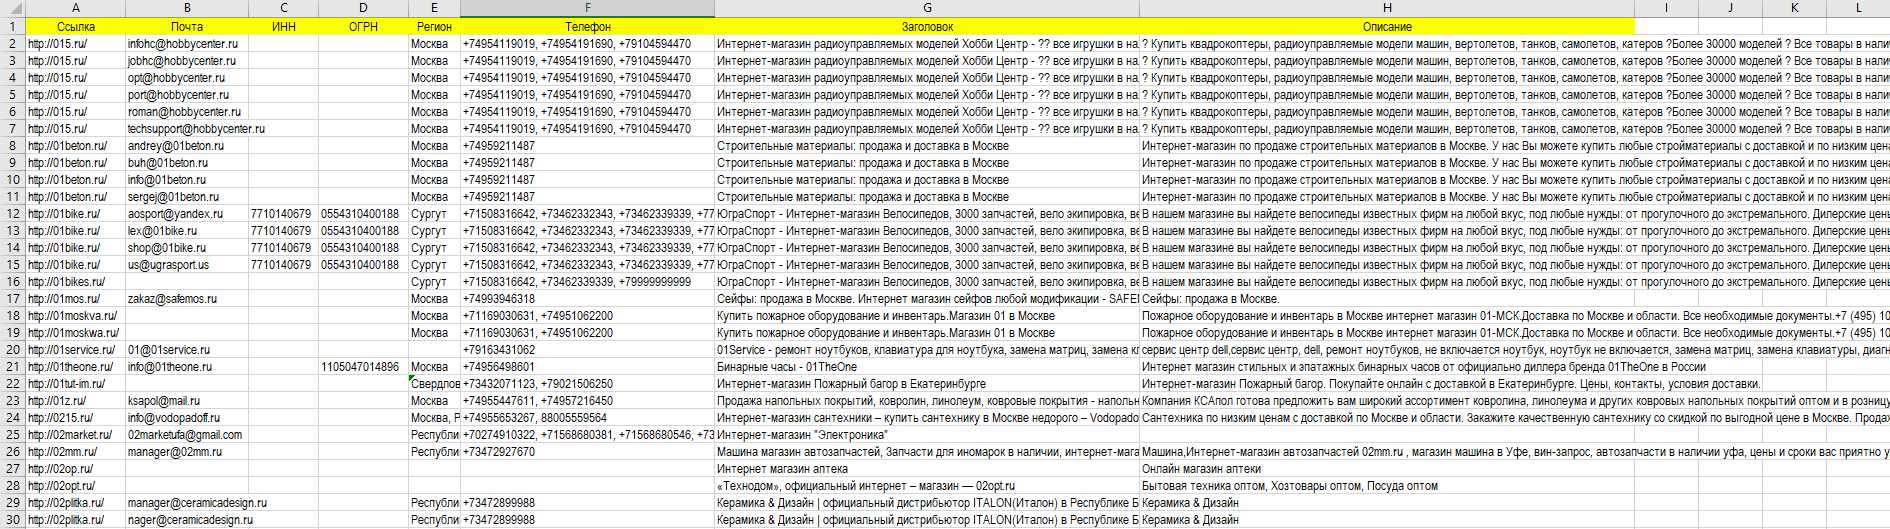Screen dimensions: 1890x529
Task: Select phone cell +74993946318
Action: pyautogui.click(x=587, y=299)
